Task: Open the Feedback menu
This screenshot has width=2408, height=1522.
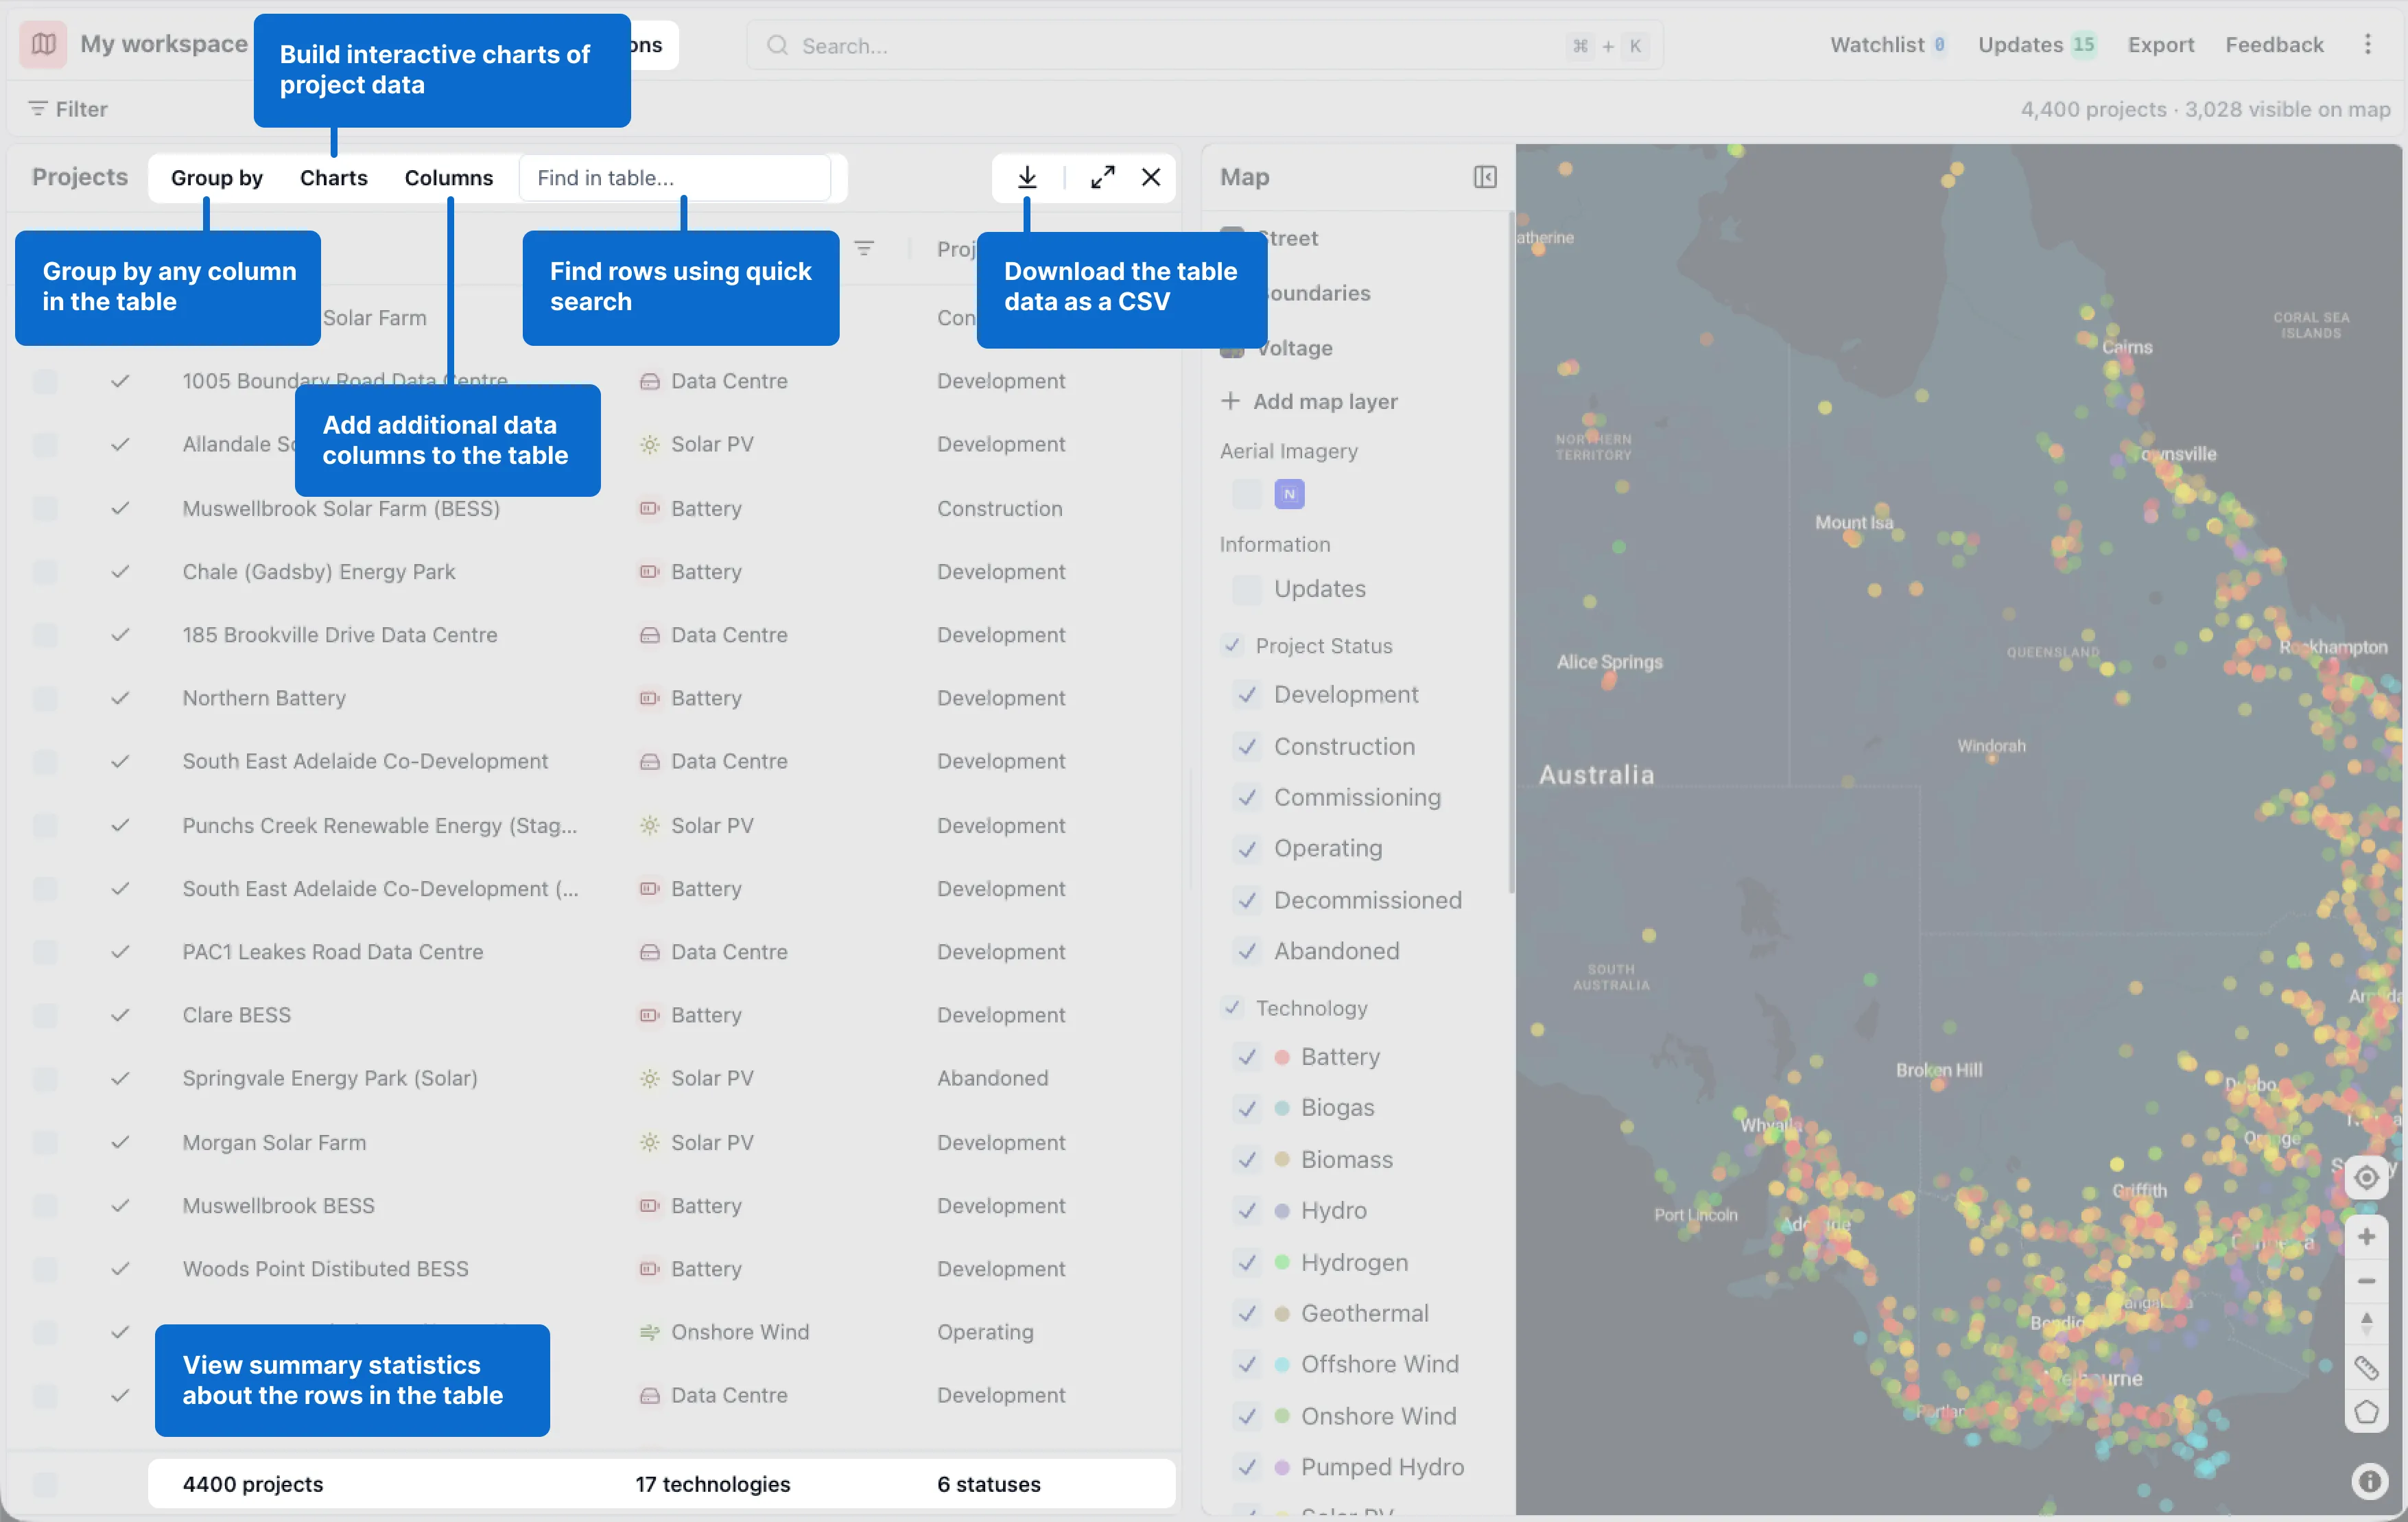Action: point(2274,44)
